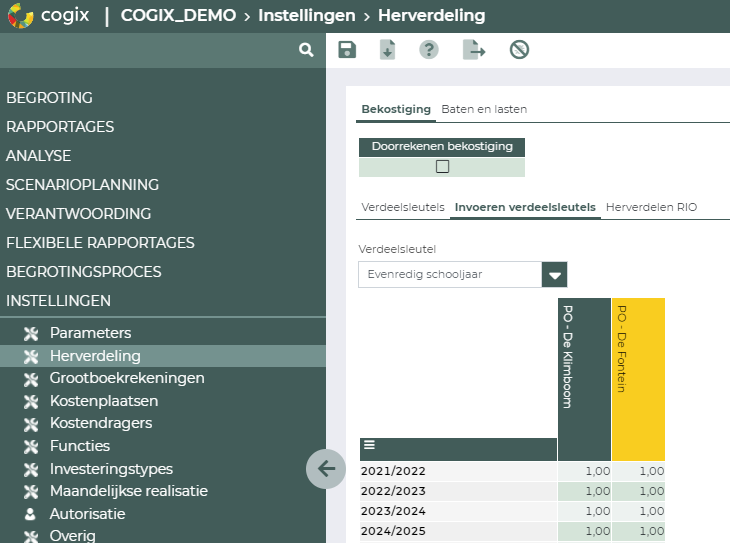730x543 pixels.
Task: Edit De Fontein value for 2024/2025
Action: coord(638,531)
